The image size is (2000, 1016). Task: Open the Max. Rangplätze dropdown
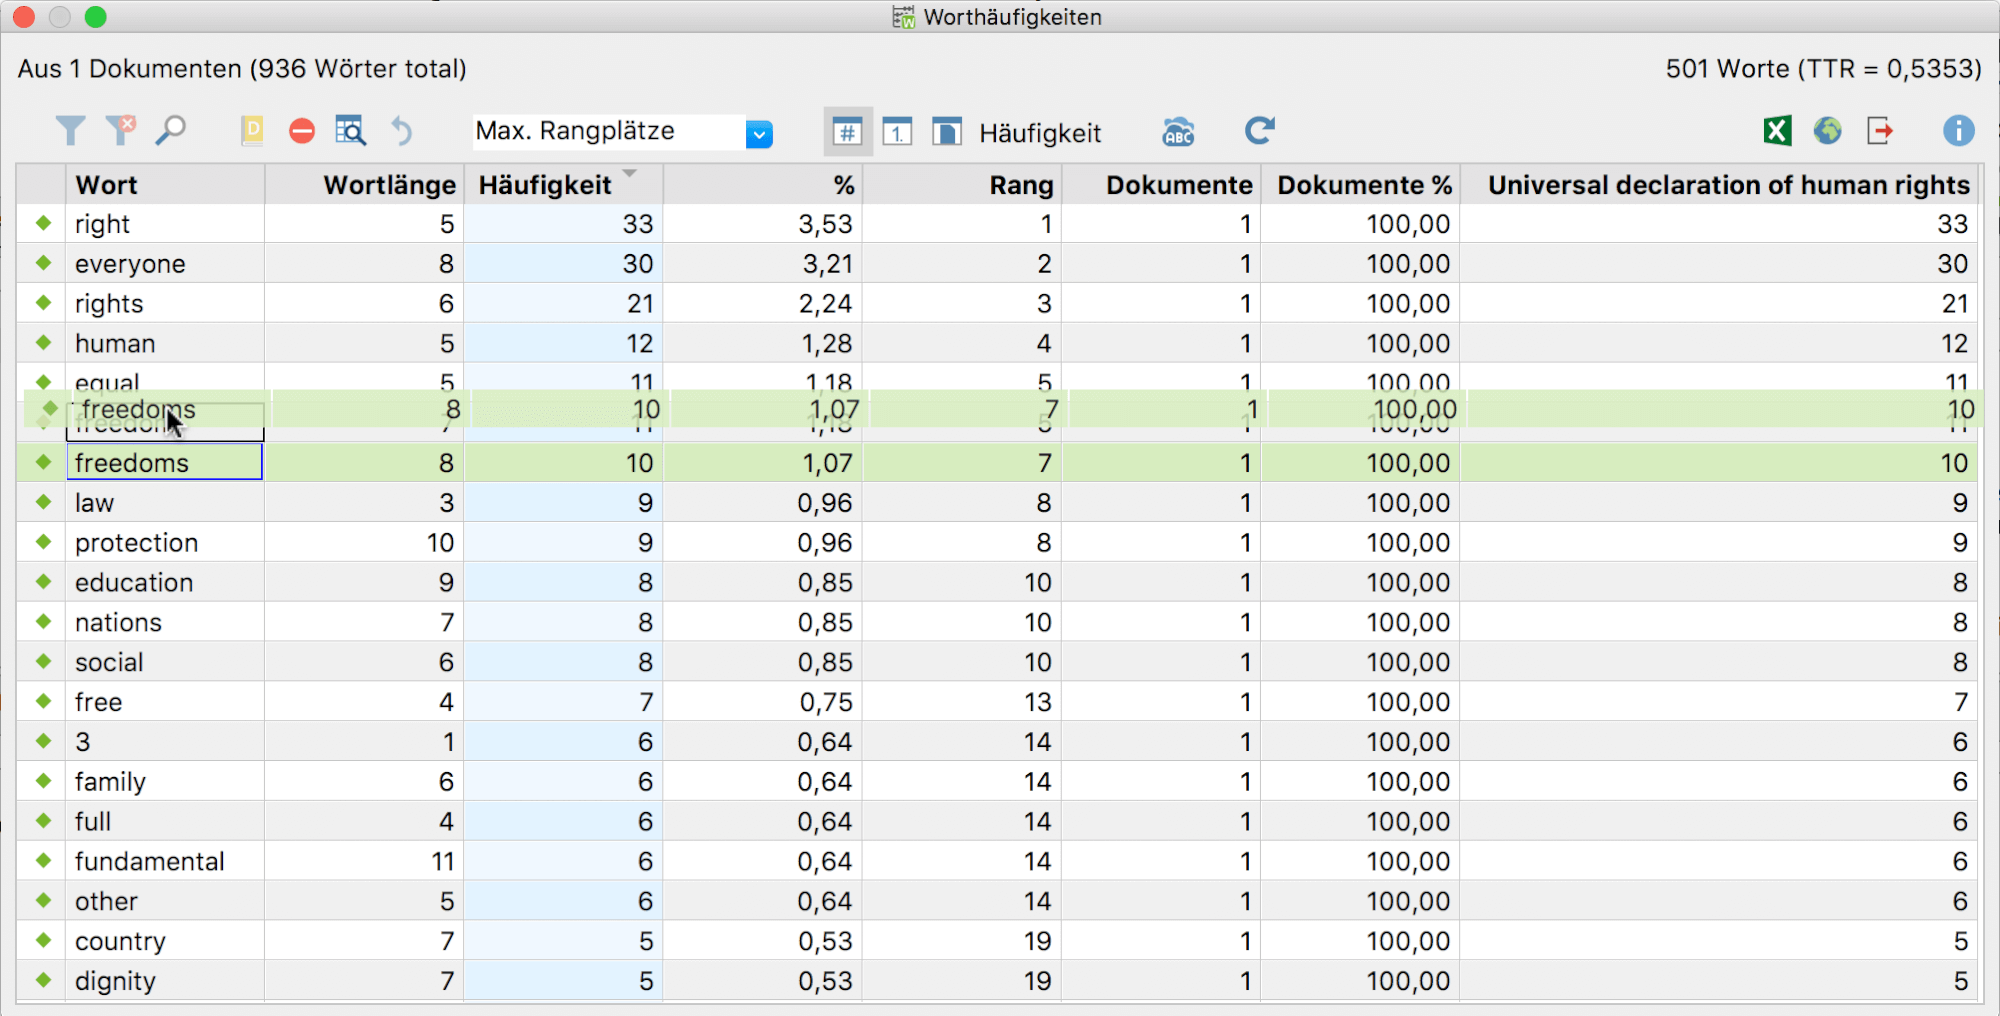pos(759,134)
